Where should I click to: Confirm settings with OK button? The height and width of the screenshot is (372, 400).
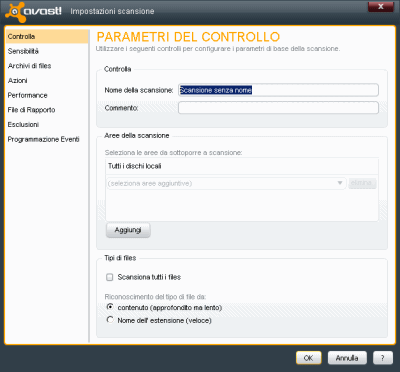[x=309, y=358]
